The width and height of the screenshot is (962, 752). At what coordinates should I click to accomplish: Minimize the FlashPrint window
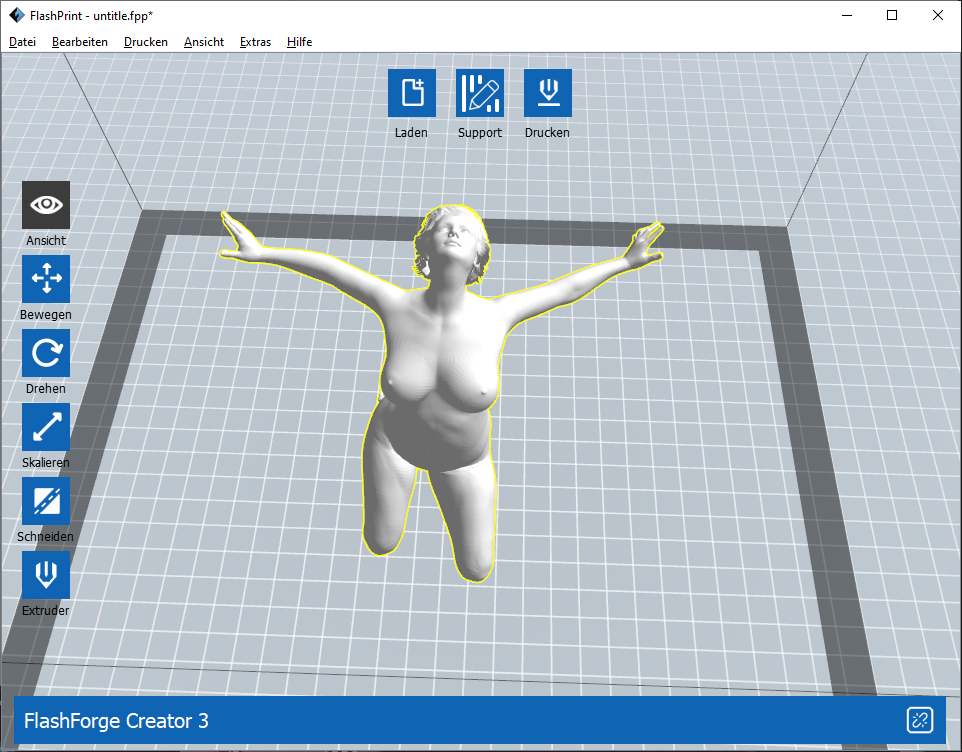tap(847, 15)
